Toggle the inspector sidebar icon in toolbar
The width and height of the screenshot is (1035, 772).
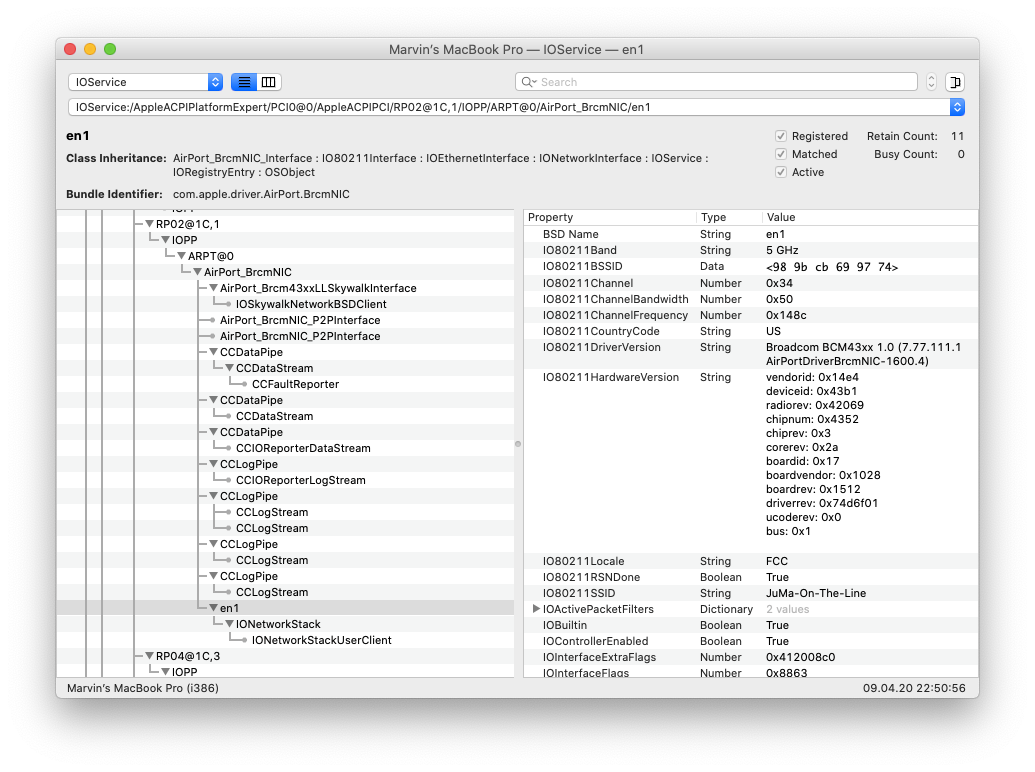coord(955,82)
